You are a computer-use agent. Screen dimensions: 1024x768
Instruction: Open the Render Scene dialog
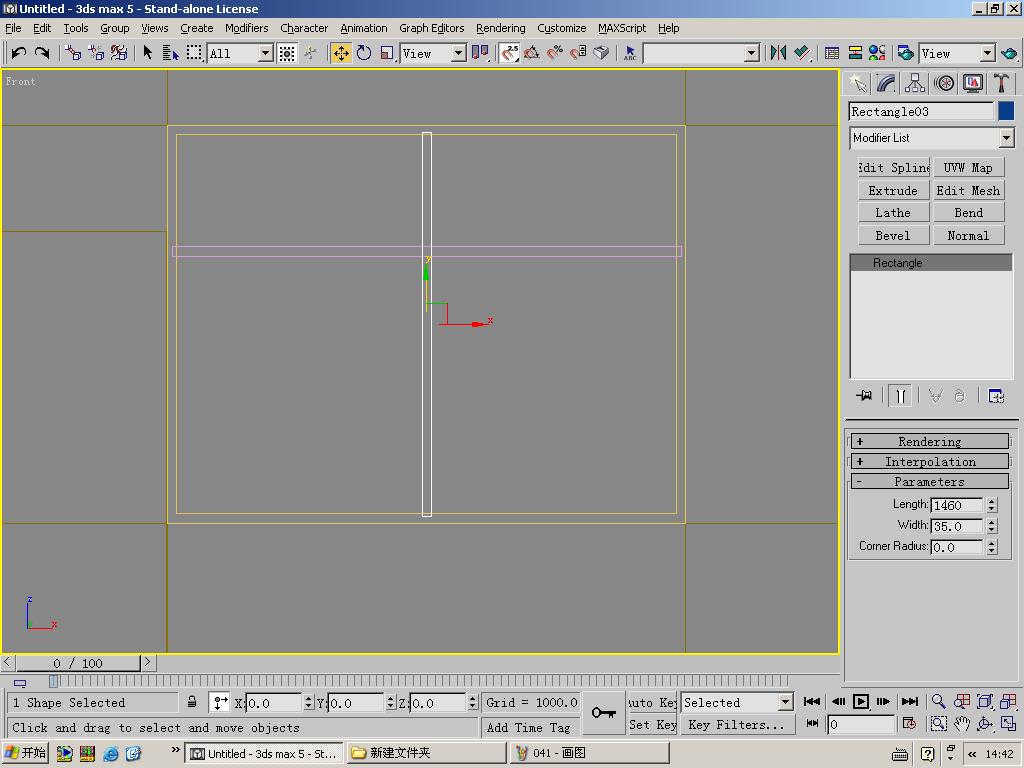(x=905, y=53)
